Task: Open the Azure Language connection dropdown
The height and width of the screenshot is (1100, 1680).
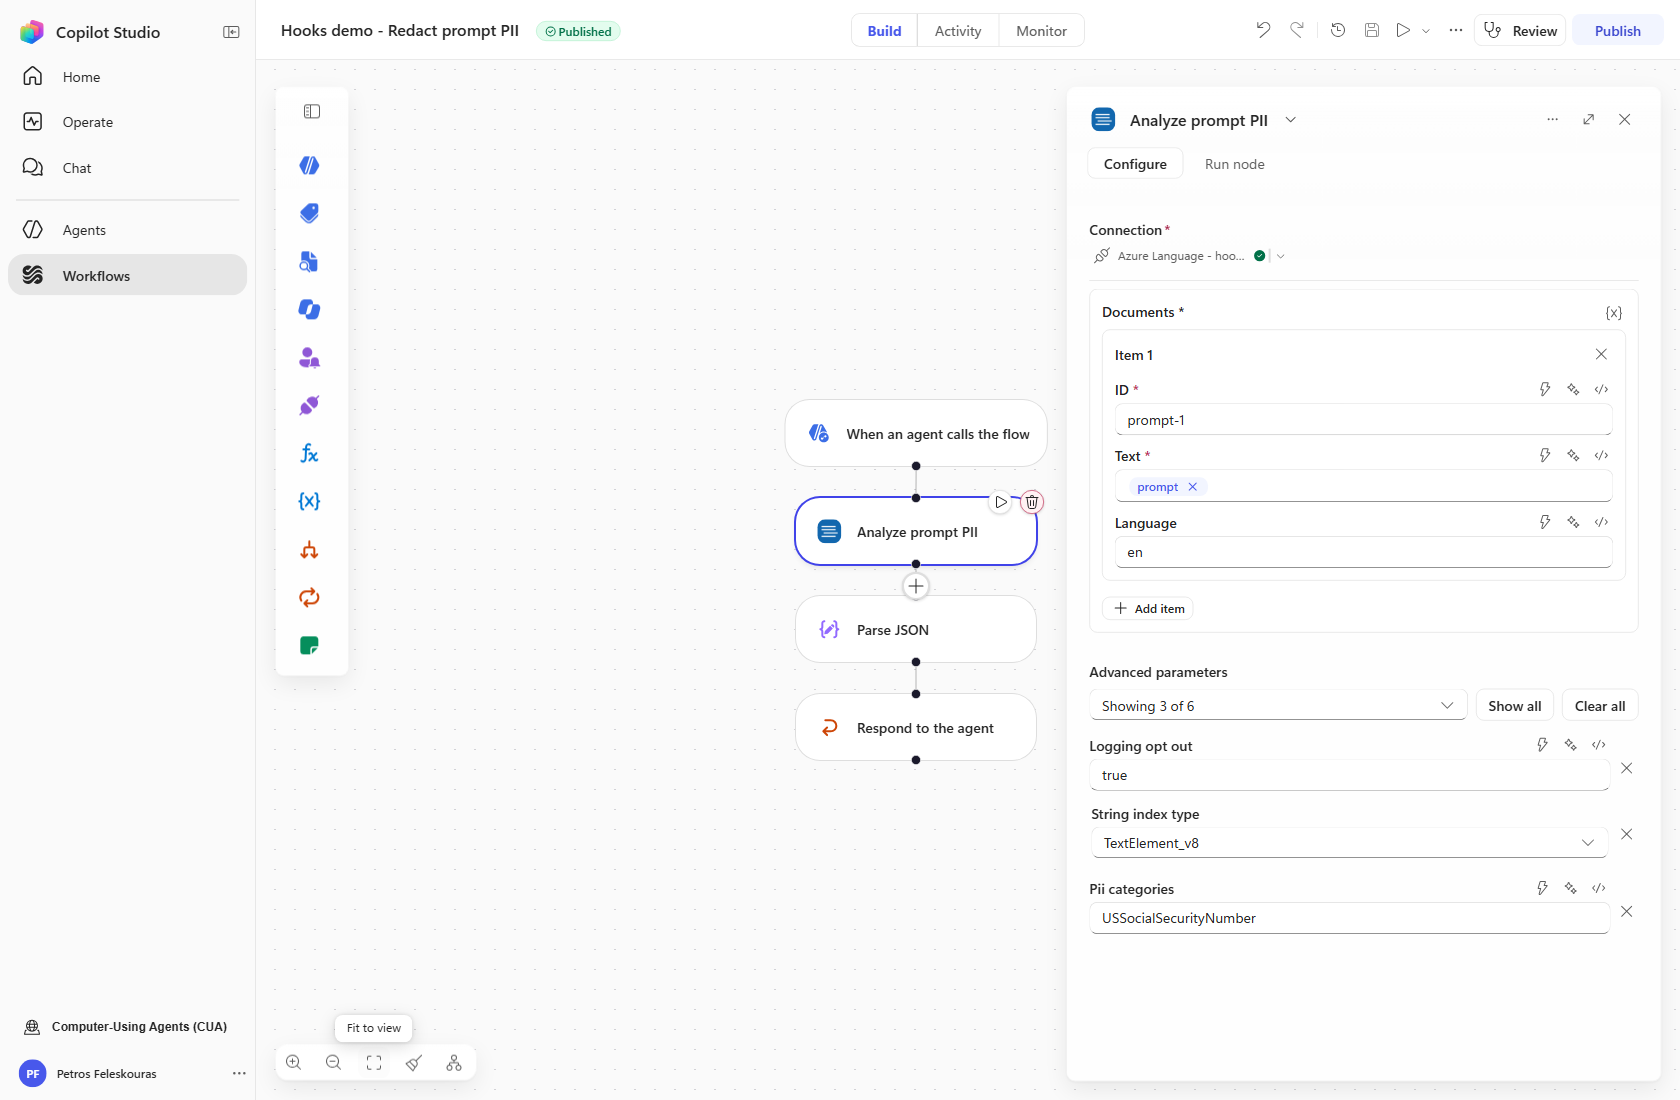Action: pos(1281,256)
